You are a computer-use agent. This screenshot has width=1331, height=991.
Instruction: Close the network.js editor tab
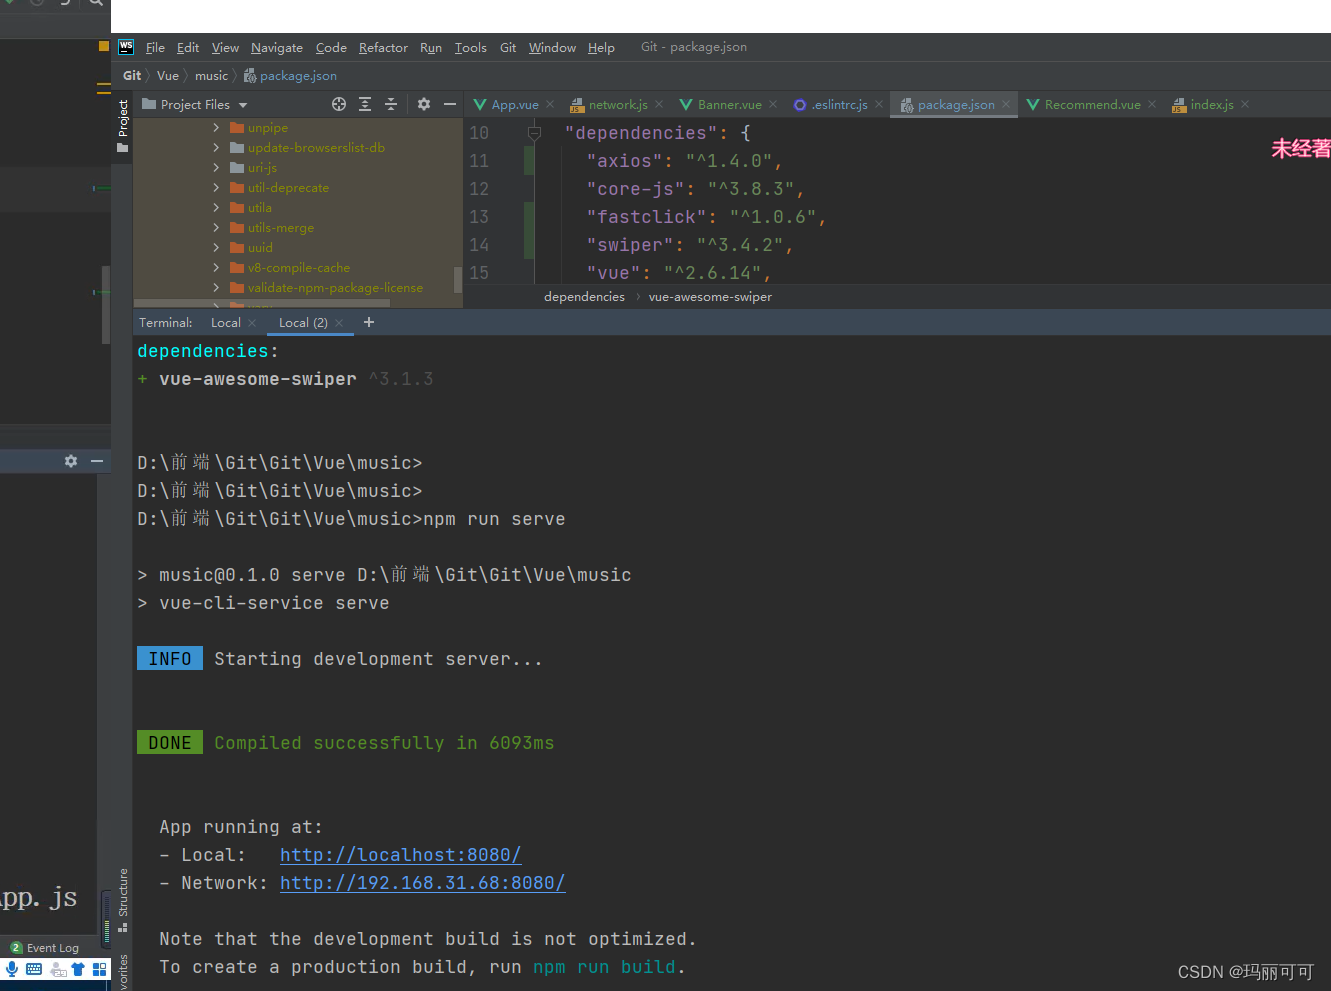pos(659,104)
